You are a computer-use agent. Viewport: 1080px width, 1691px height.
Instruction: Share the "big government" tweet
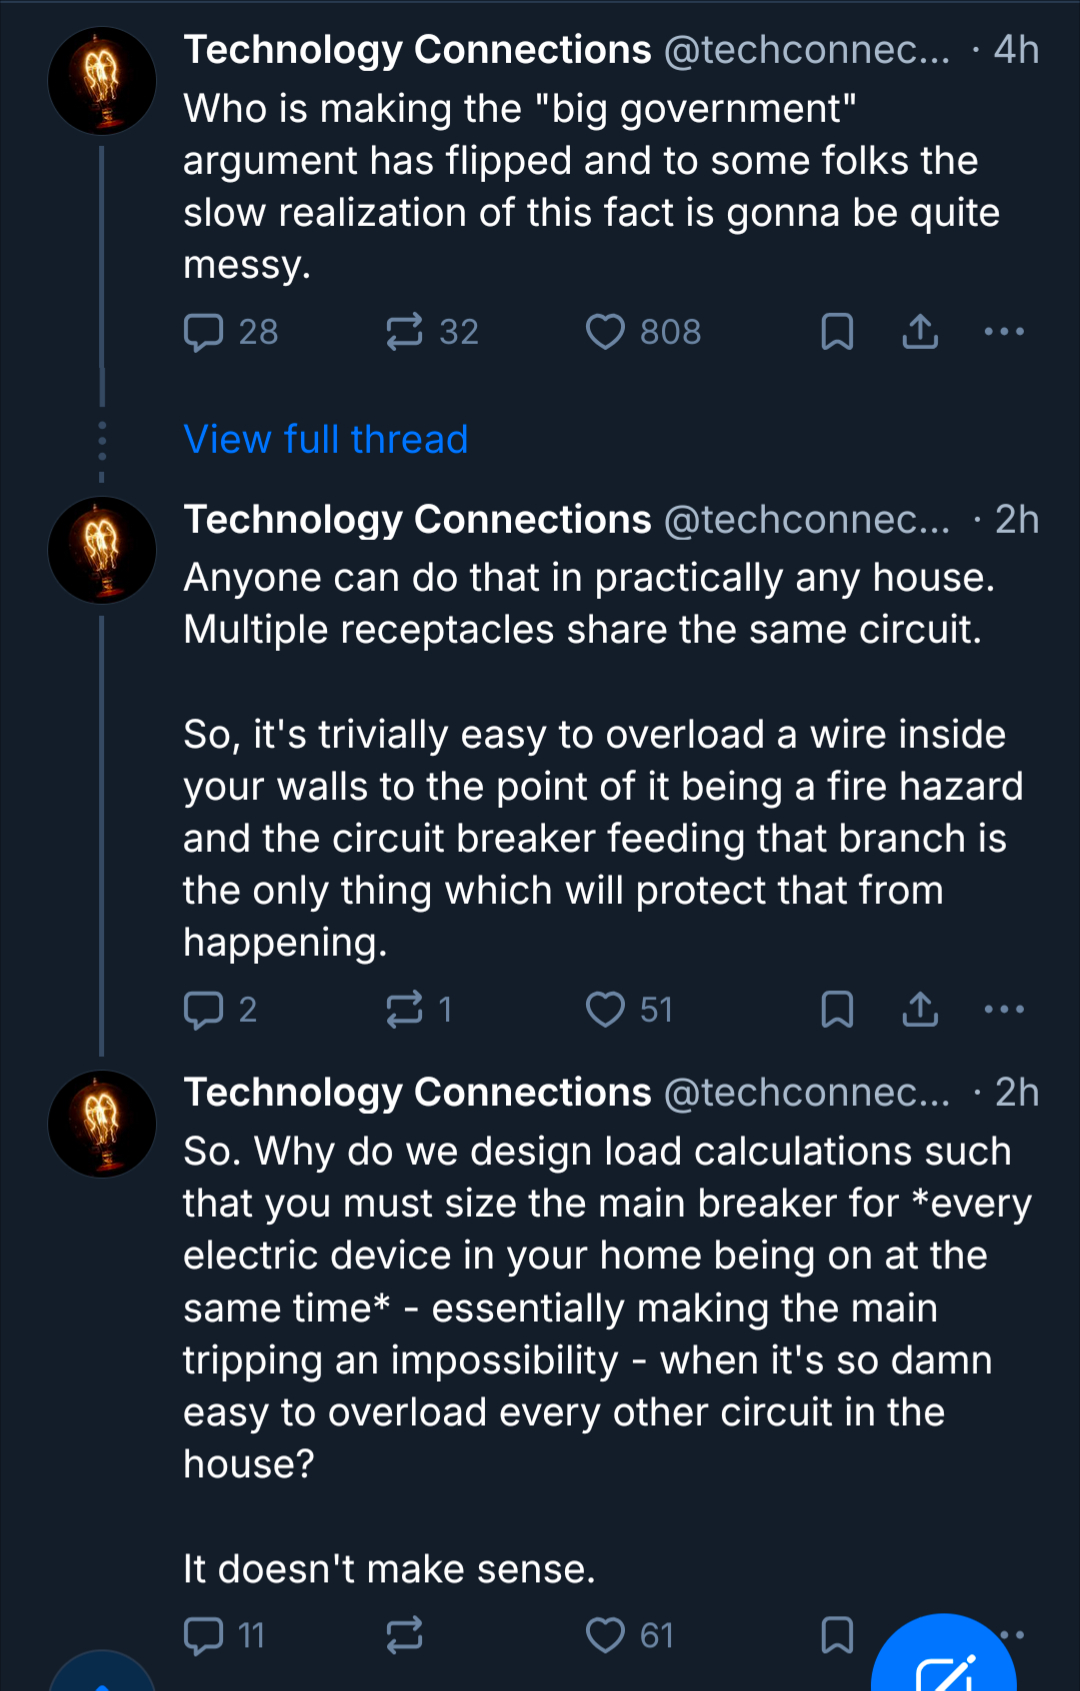(920, 332)
